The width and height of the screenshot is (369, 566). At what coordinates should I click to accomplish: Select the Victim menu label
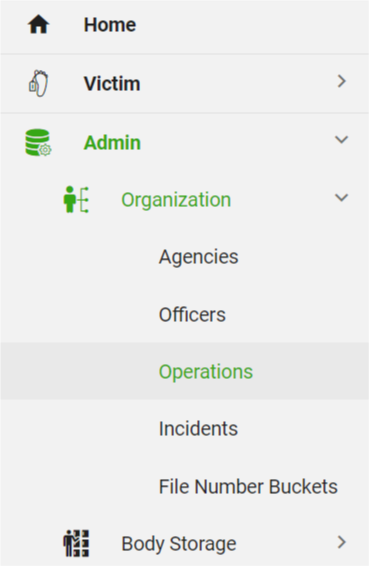112,84
